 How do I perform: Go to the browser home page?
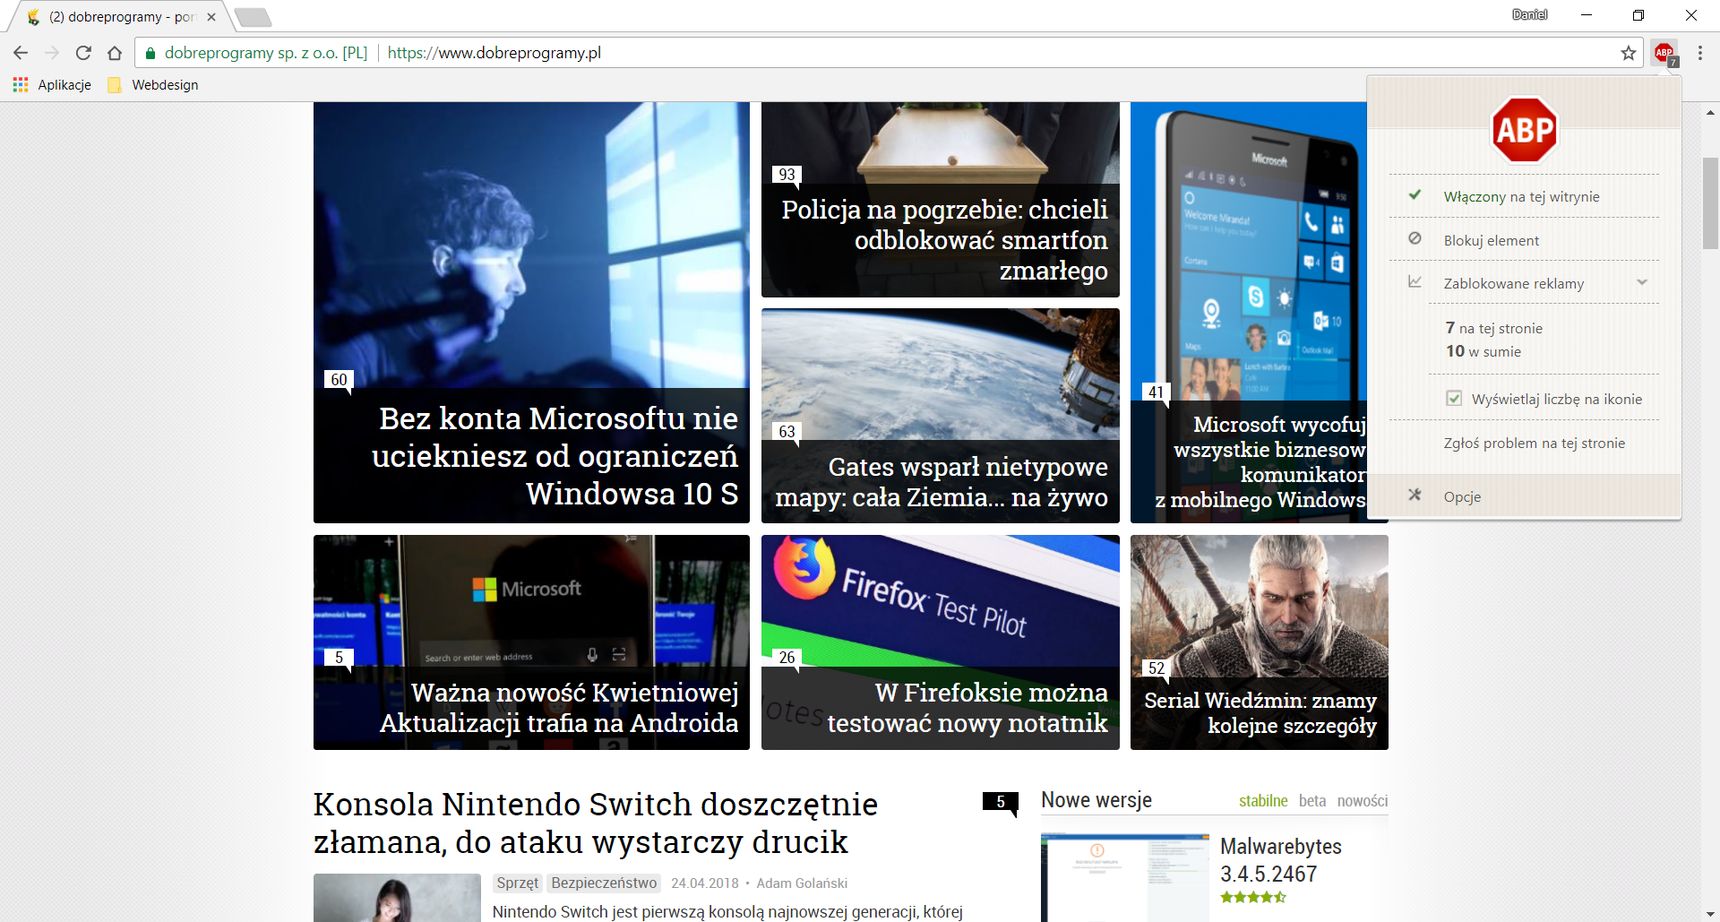(114, 53)
